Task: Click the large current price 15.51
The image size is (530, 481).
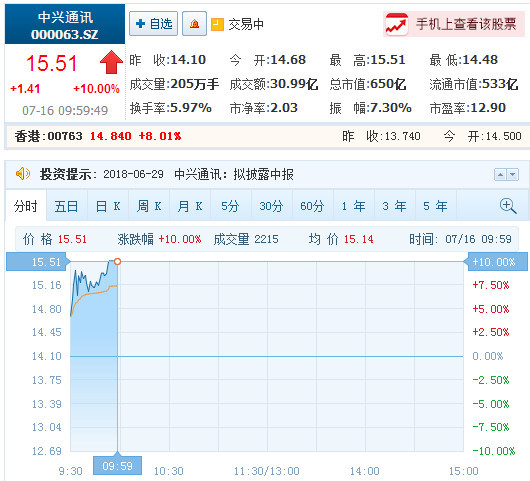Action: pos(52,63)
